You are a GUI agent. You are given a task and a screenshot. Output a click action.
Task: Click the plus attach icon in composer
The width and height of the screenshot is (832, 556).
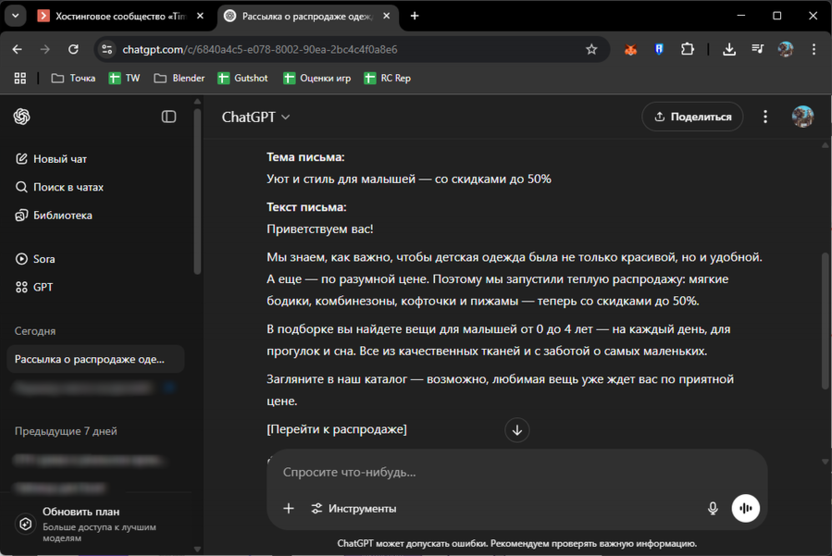coord(288,508)
